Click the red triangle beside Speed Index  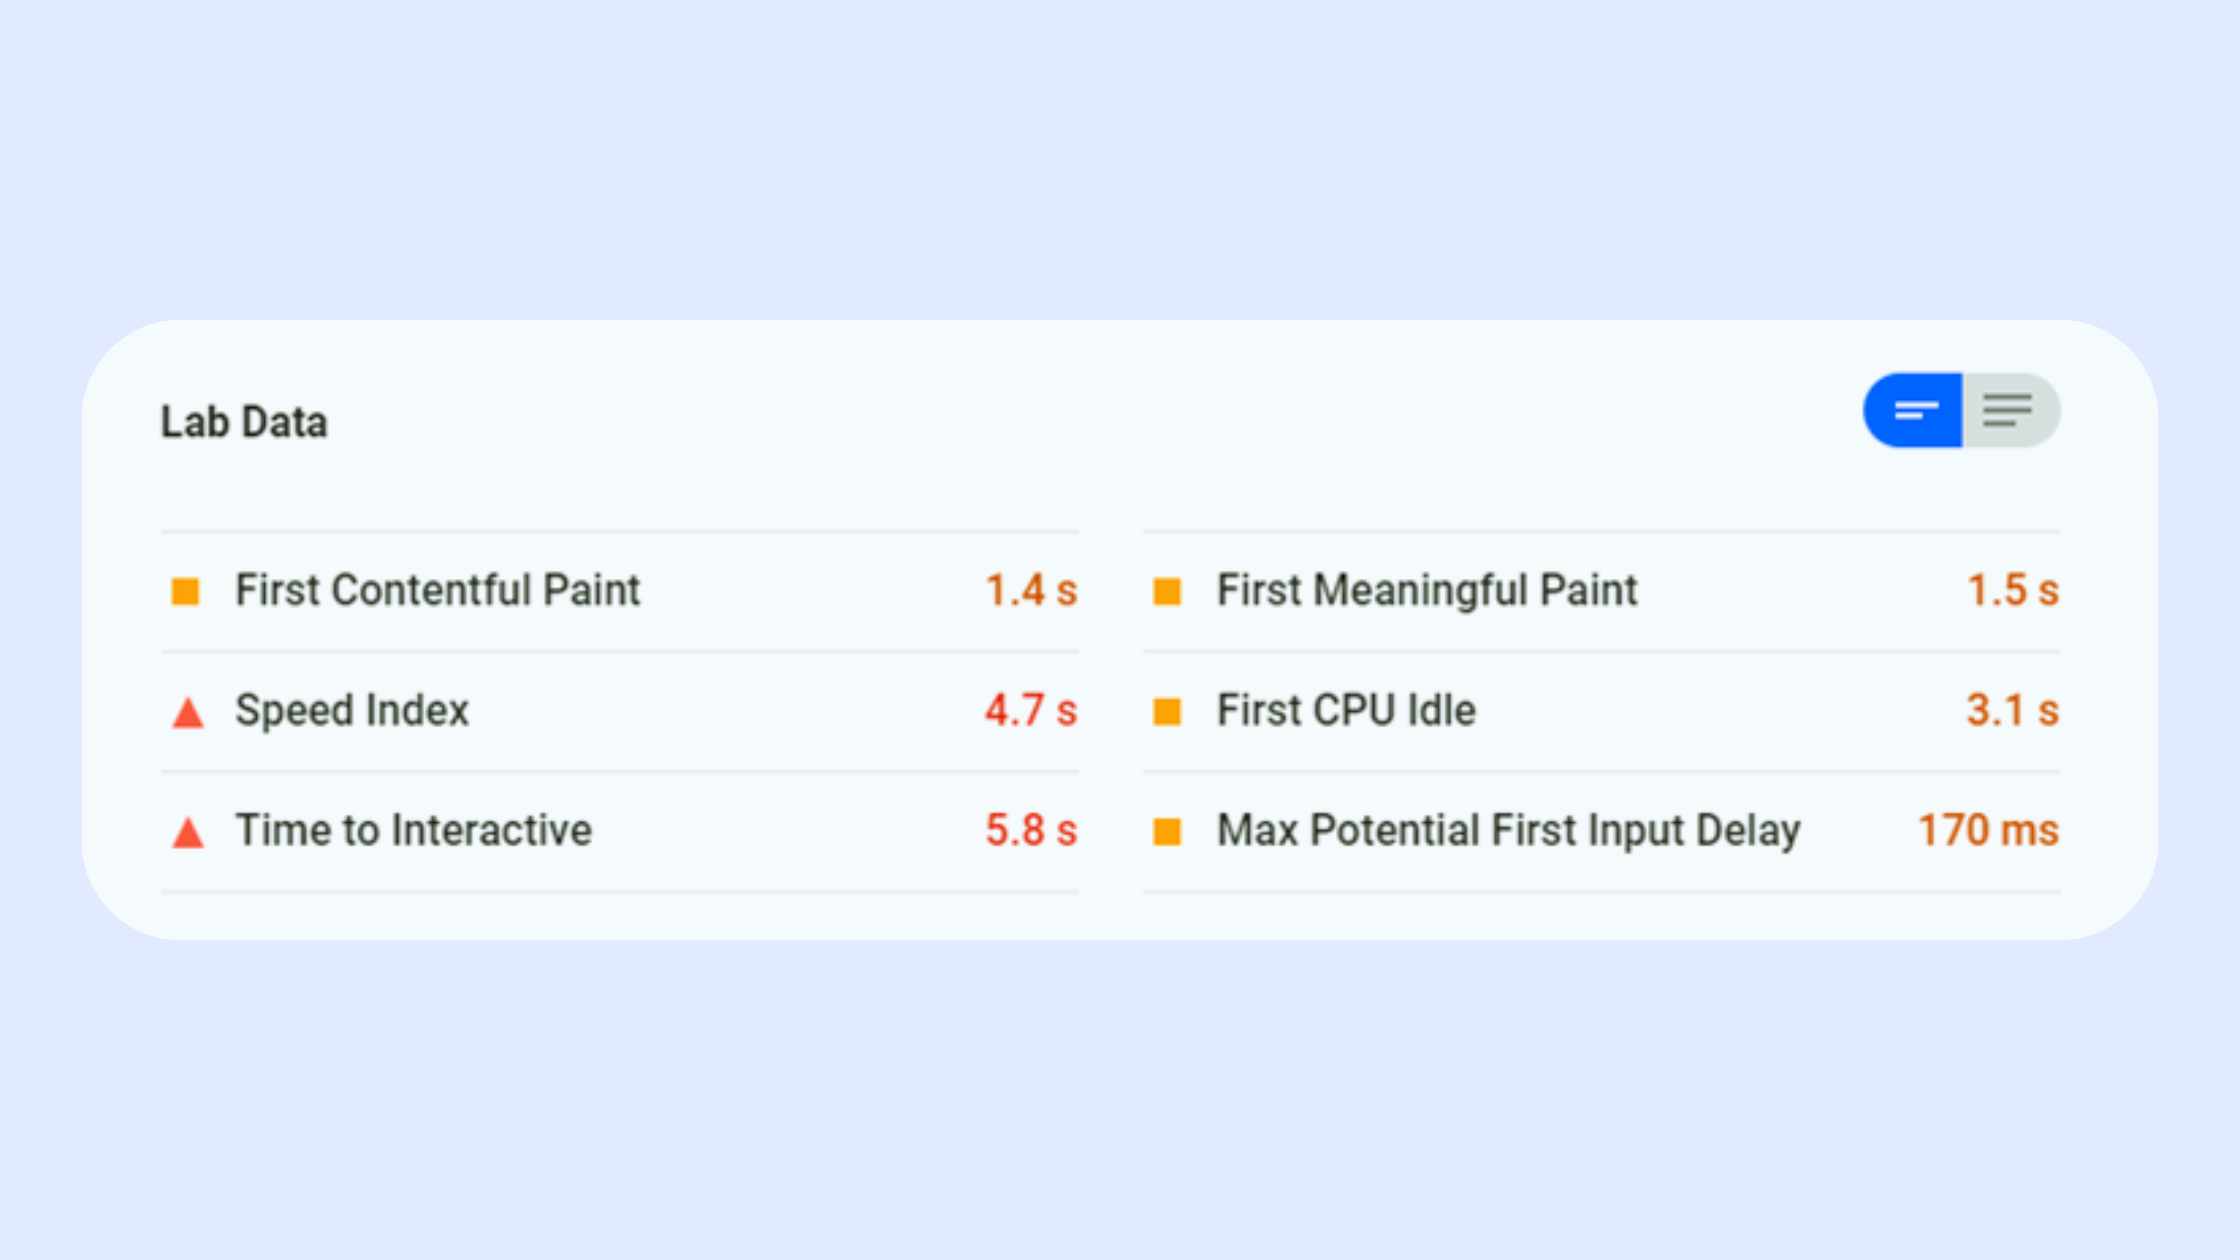click(x=188, y=712)
